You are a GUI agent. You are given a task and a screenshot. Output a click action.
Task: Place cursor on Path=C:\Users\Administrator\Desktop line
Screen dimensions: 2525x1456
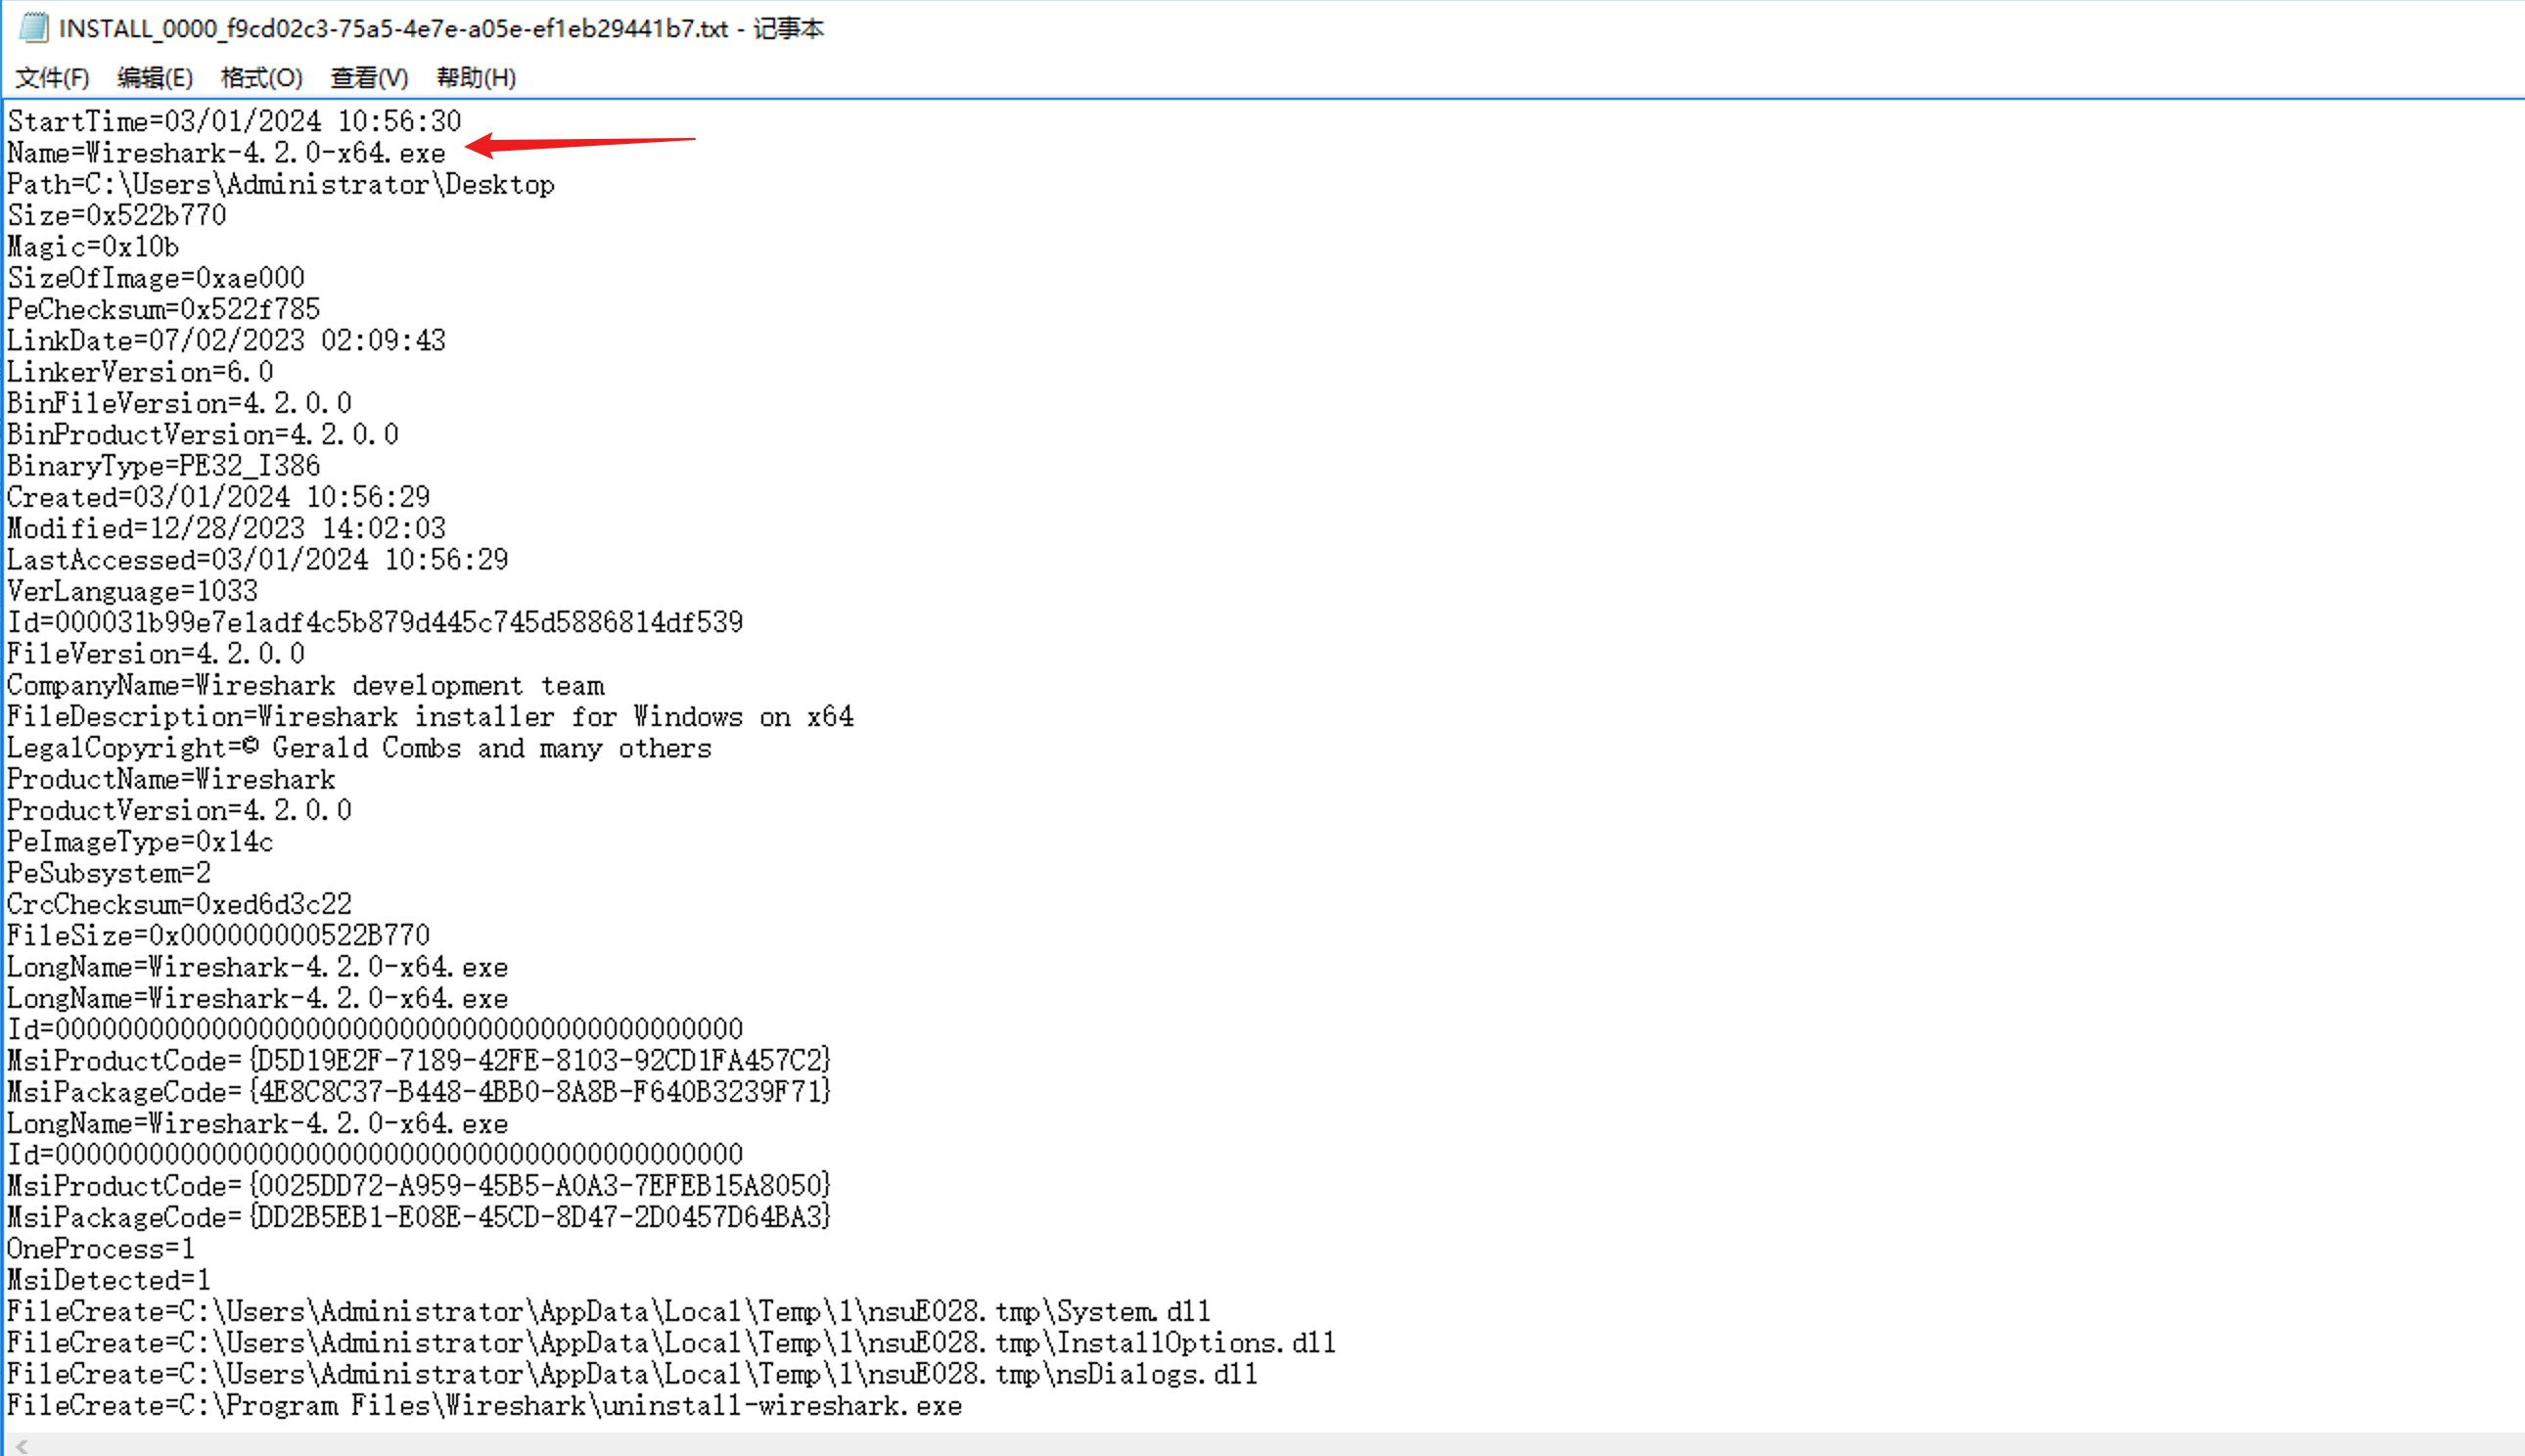(x=280, y=185)
